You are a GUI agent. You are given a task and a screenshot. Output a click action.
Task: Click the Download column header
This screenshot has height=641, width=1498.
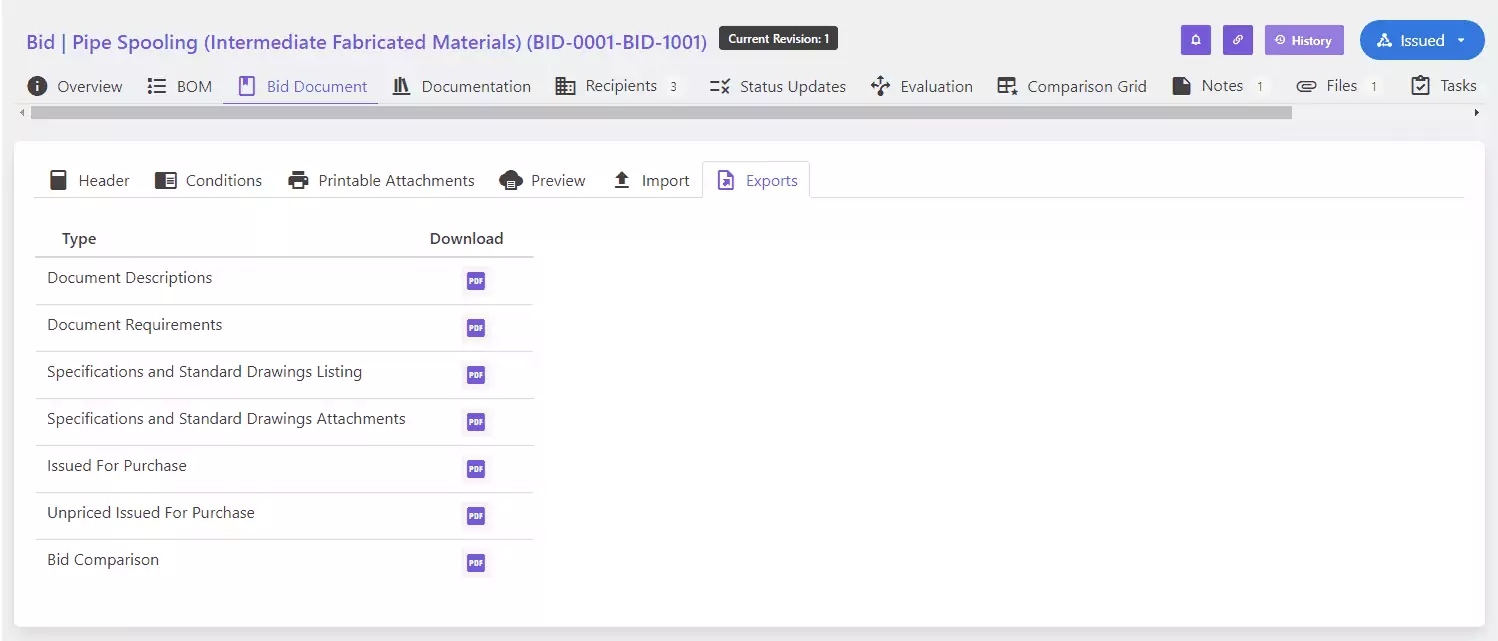[x=466, y=239]
